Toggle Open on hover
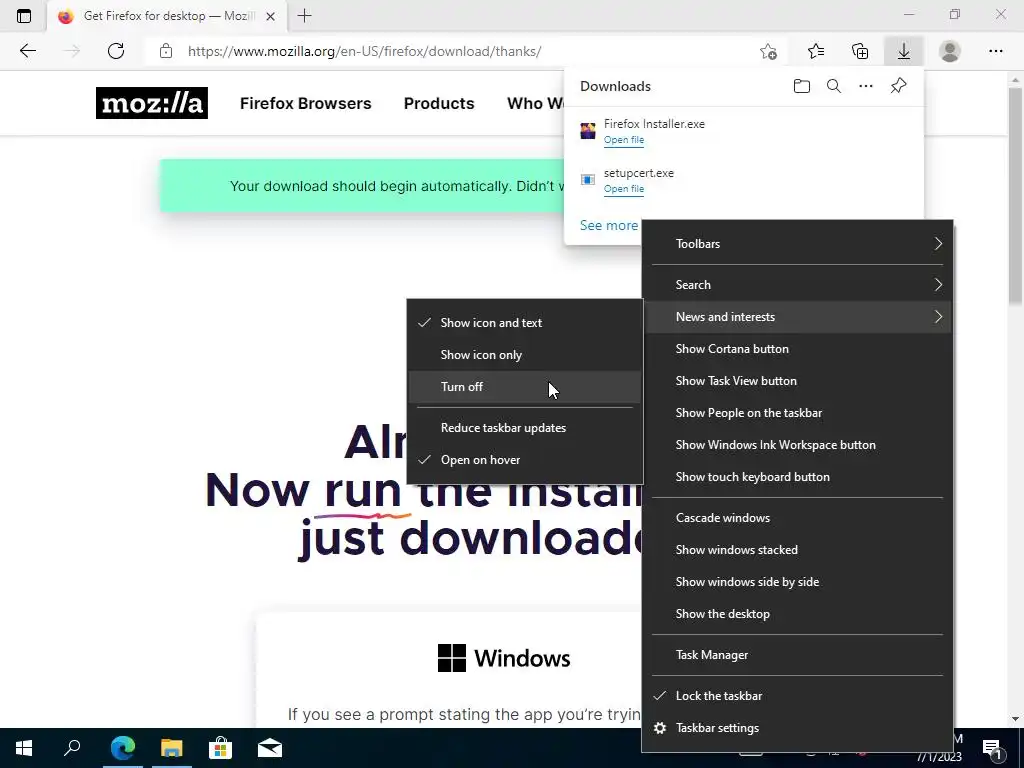Screen dimensions: 1024x768 [524, 460]
